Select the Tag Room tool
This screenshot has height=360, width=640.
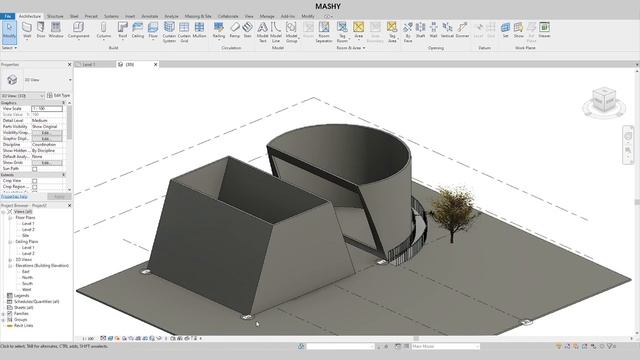pyautogui.click(x=342, y=32)
